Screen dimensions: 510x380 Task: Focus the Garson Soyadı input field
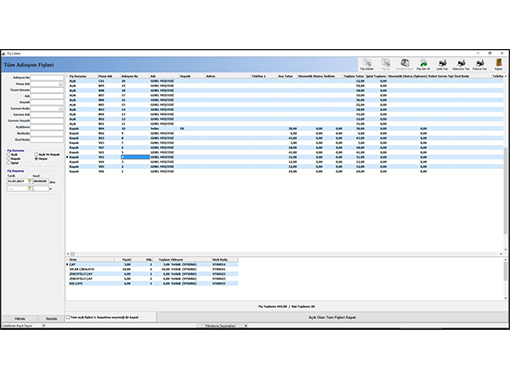[x=47, y=121]
